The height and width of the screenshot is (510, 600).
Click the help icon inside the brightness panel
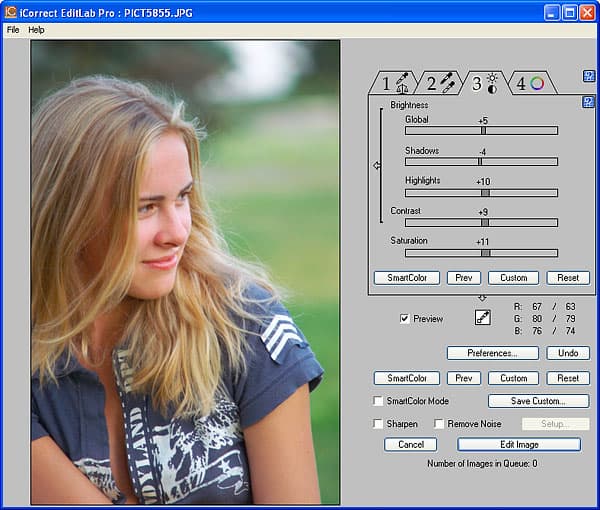coord(588,102)
